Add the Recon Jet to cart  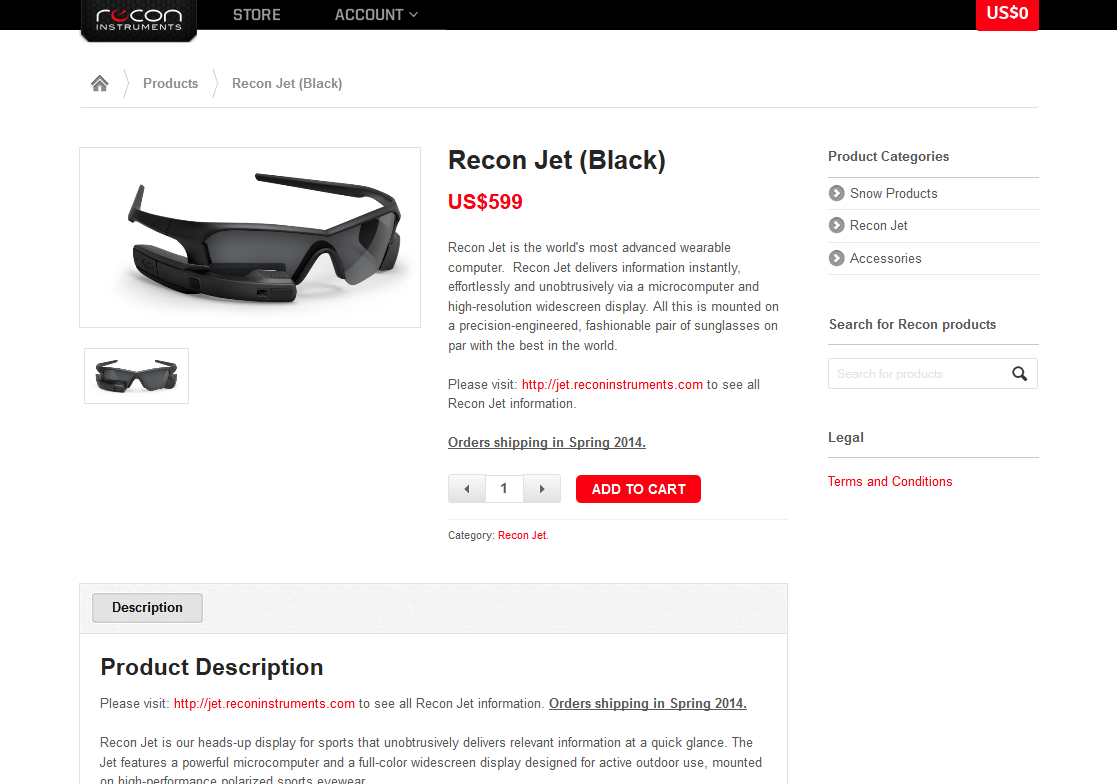[x=638, y=489]
